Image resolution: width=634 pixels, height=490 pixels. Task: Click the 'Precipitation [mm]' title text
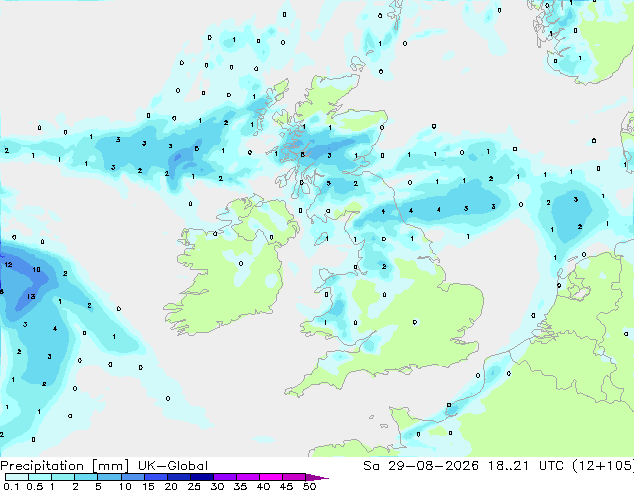(65, 466)
